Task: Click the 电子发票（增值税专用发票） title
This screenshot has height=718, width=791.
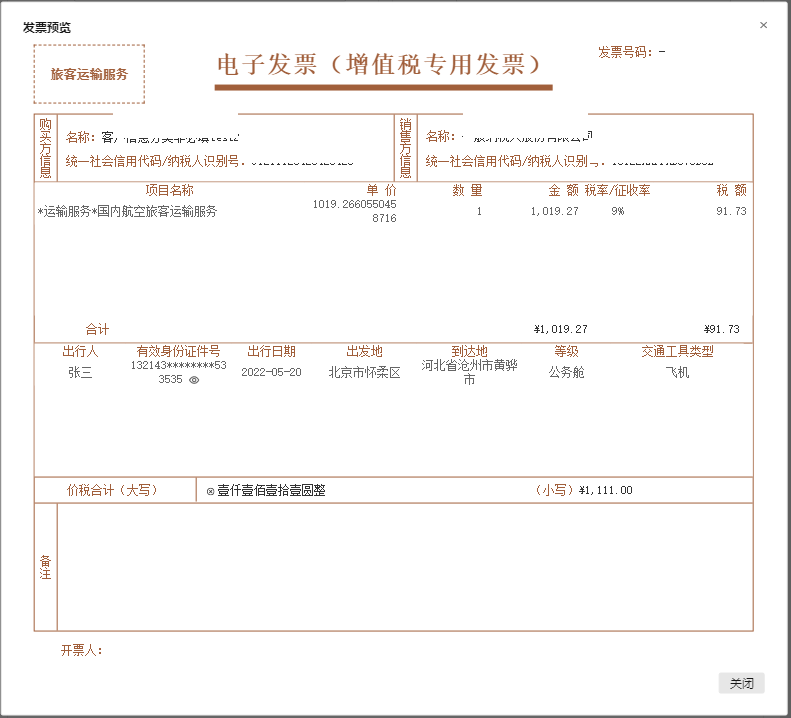Action: point(382,65)
